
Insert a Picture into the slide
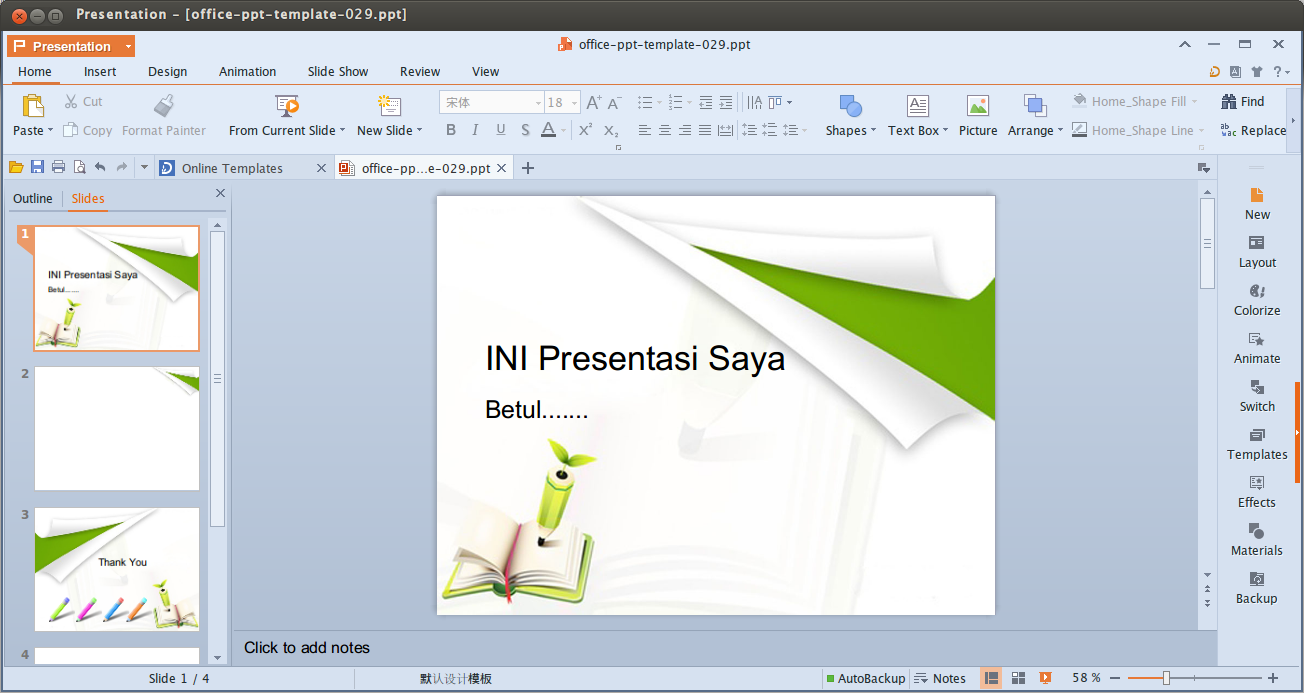point(977,116)
